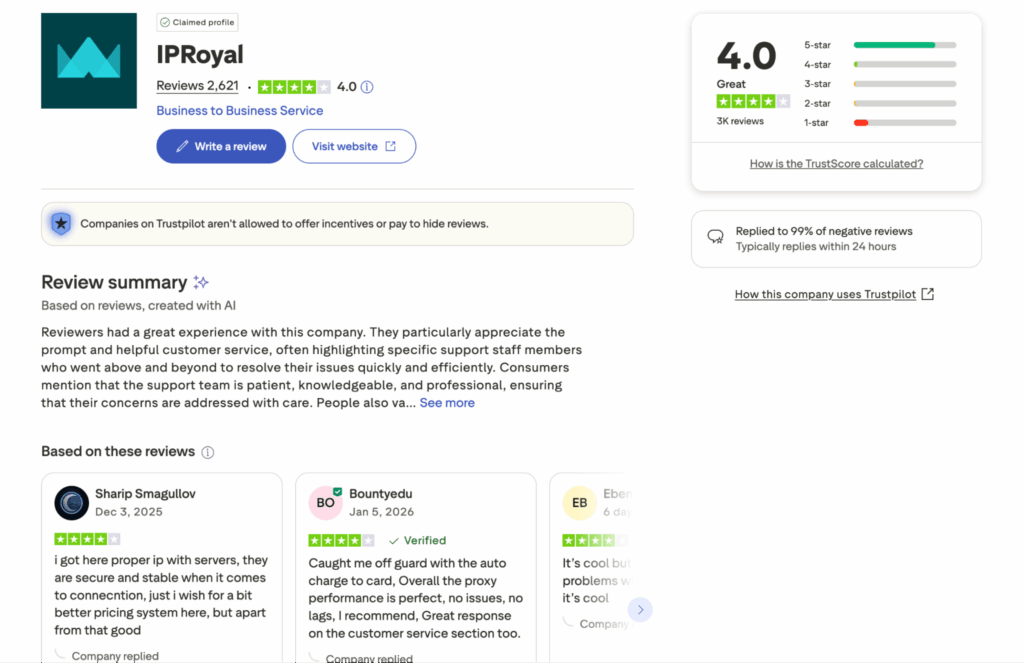Click the info icon next to the 4.0 rating
Image resolution: width=1024 pixels, height=663 pixels.
click(366, 87)
